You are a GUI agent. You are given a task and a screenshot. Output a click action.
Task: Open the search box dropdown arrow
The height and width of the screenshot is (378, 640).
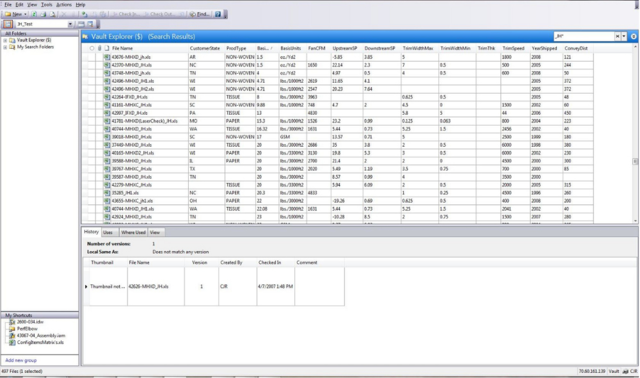pyautogui.click(x=624, y=36)
